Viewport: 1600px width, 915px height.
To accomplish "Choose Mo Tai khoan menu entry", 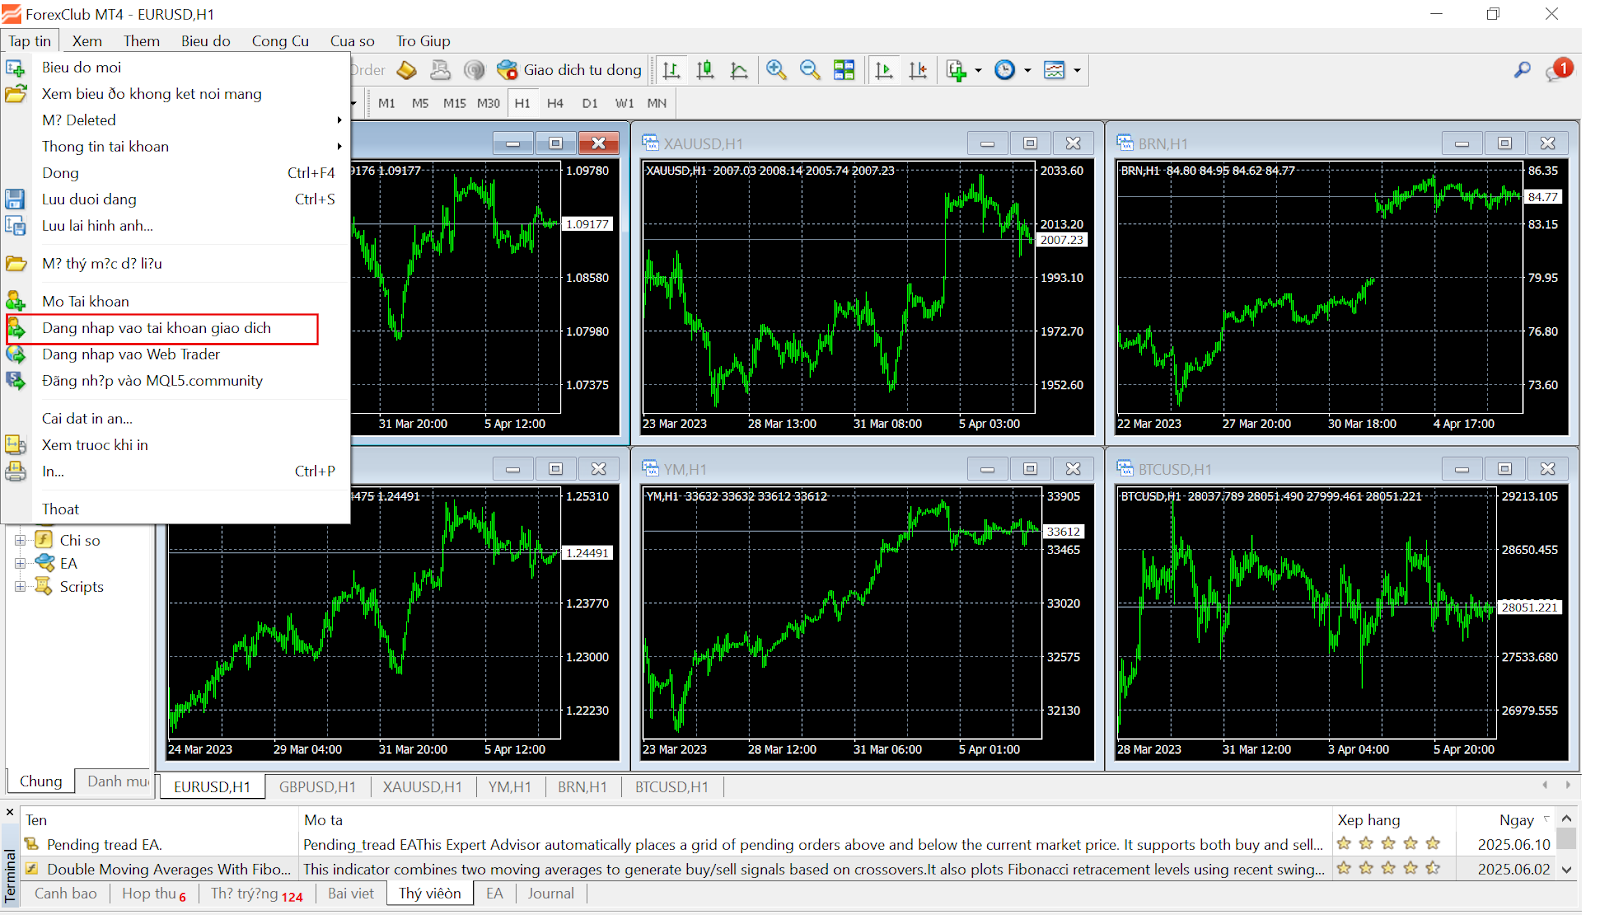I will 176,301.
